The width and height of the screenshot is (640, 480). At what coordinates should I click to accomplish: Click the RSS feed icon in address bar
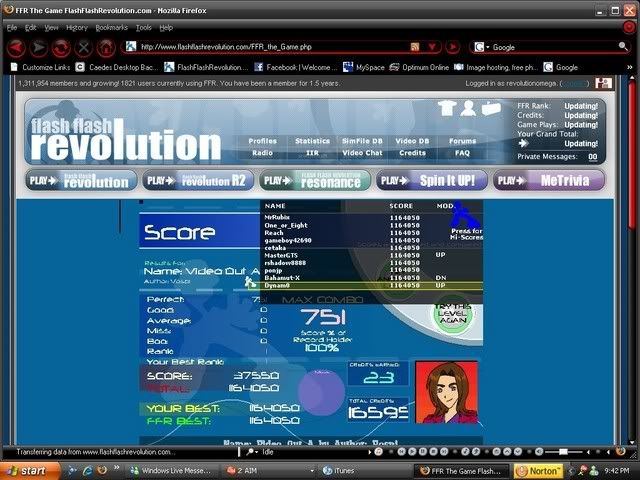pos(414,47)
